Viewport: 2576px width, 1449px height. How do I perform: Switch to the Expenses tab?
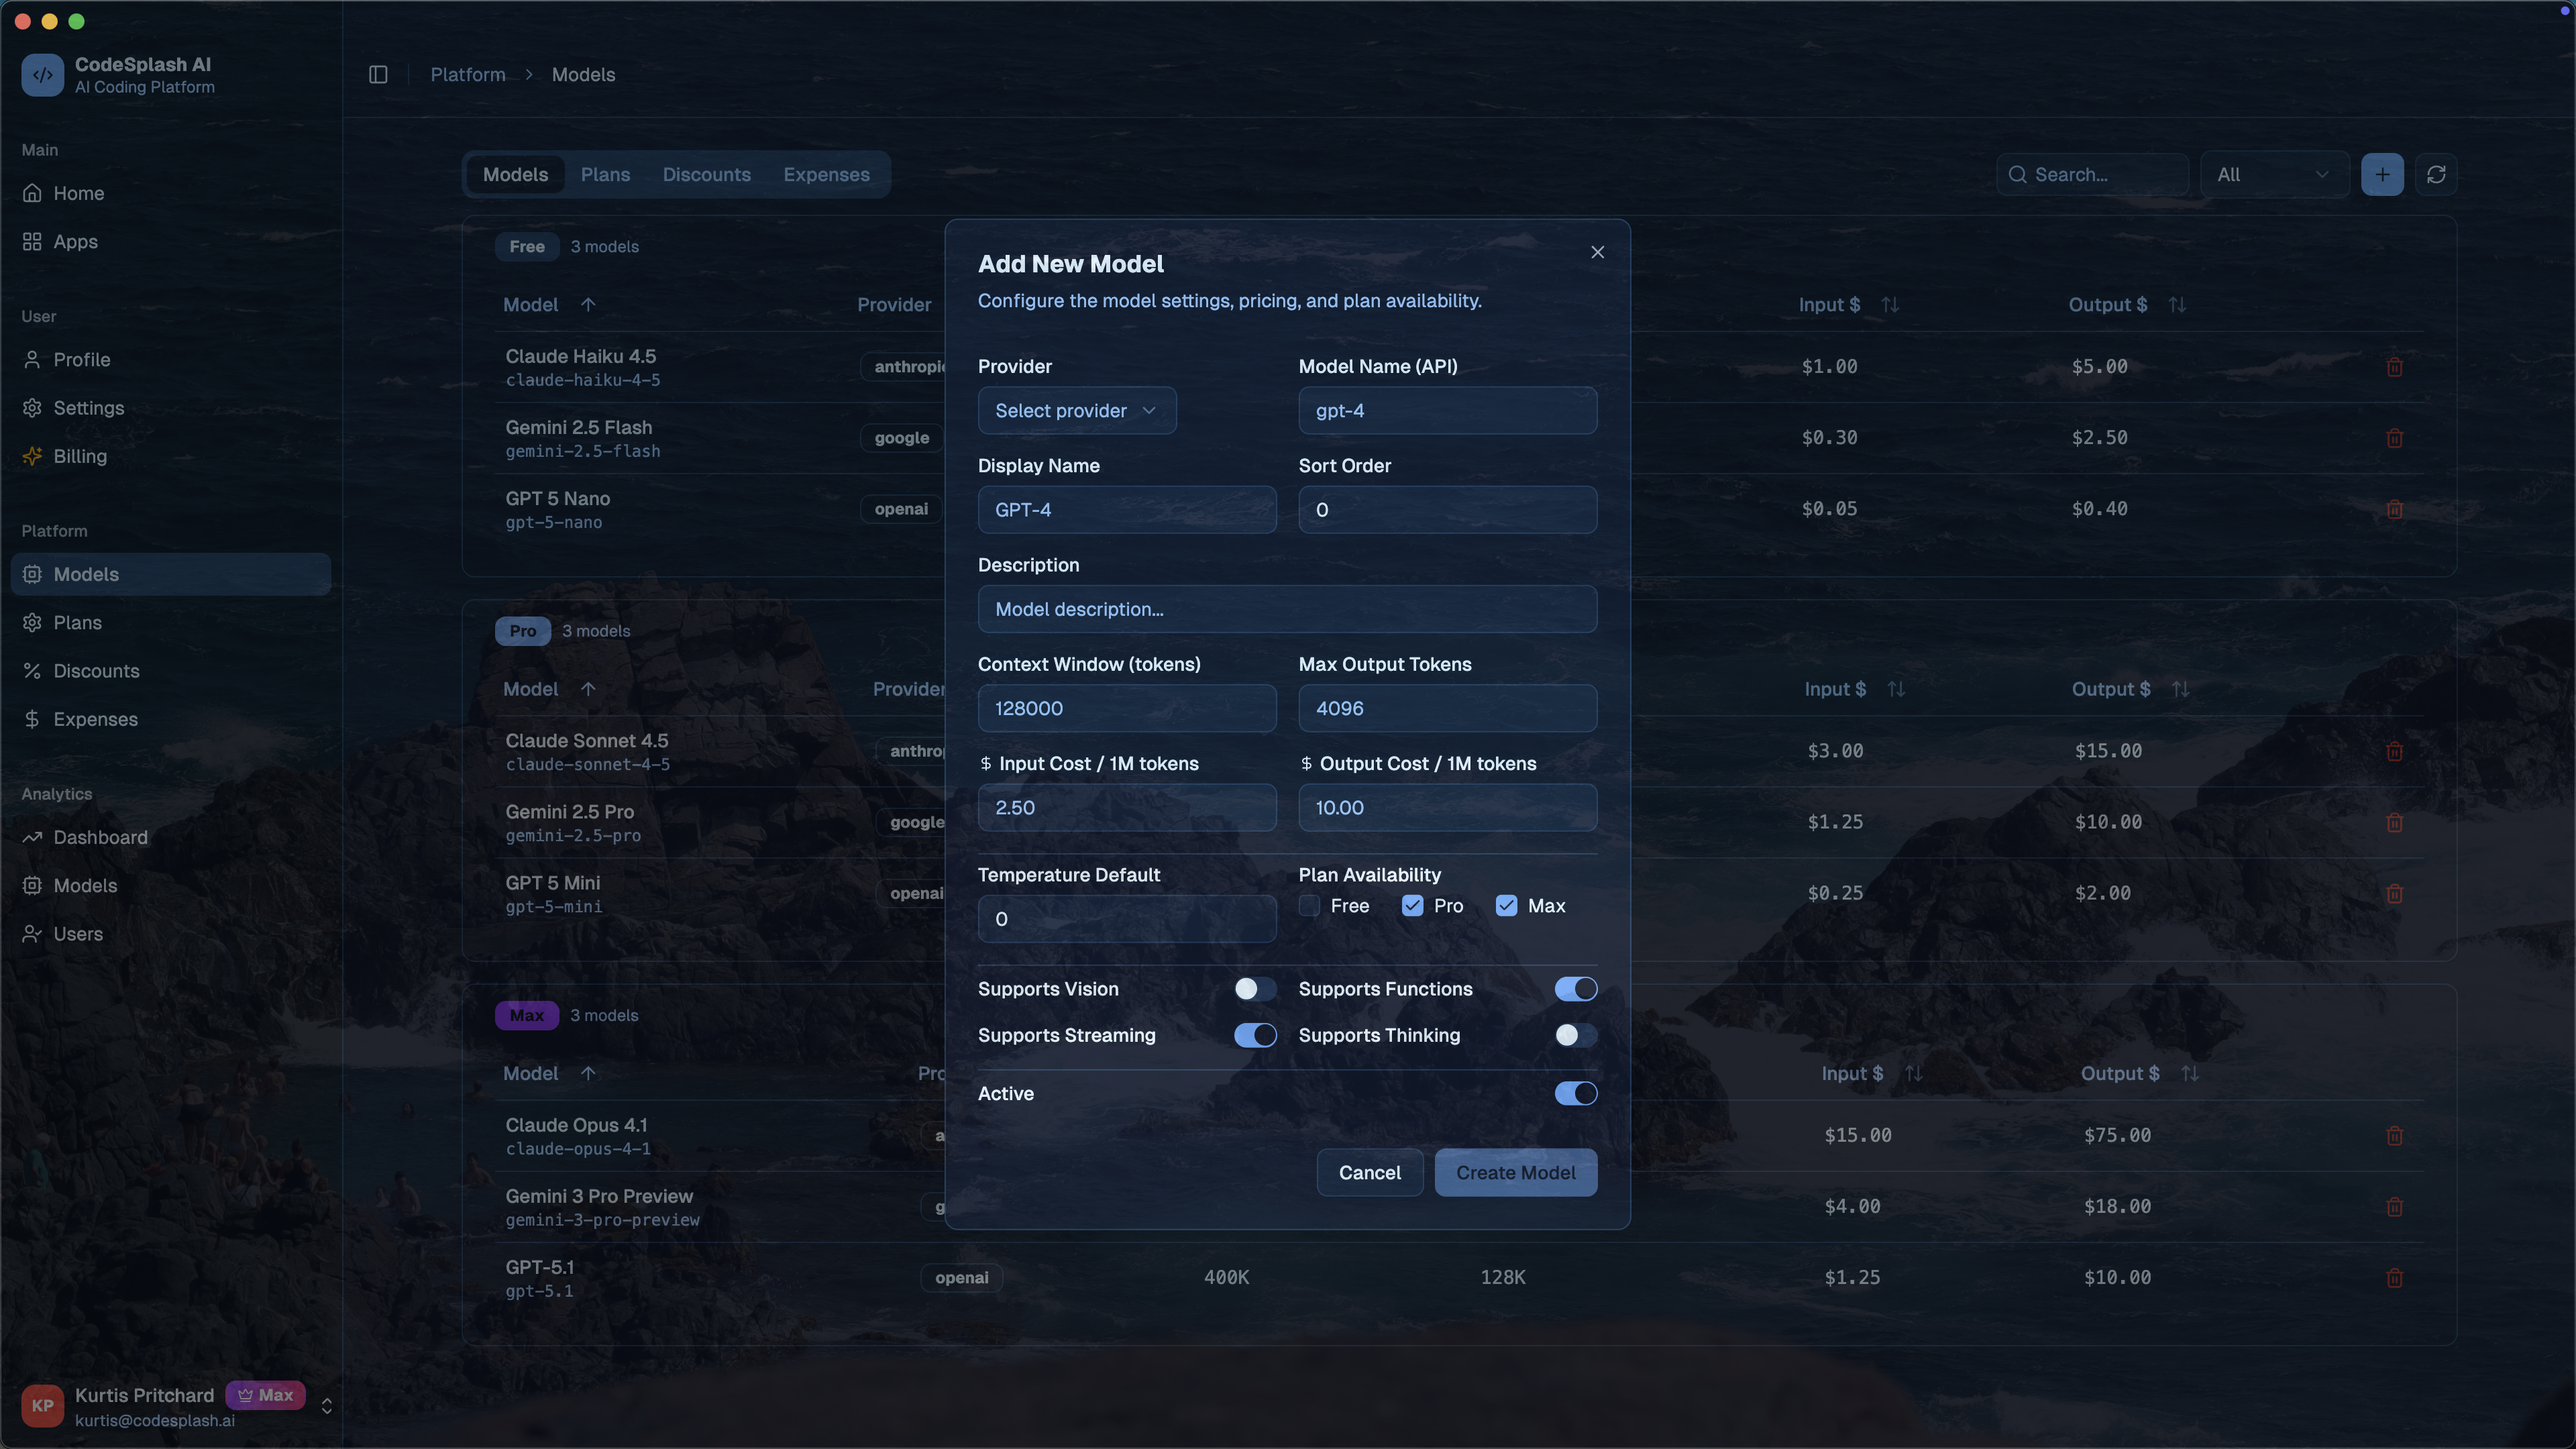(826, 175)
